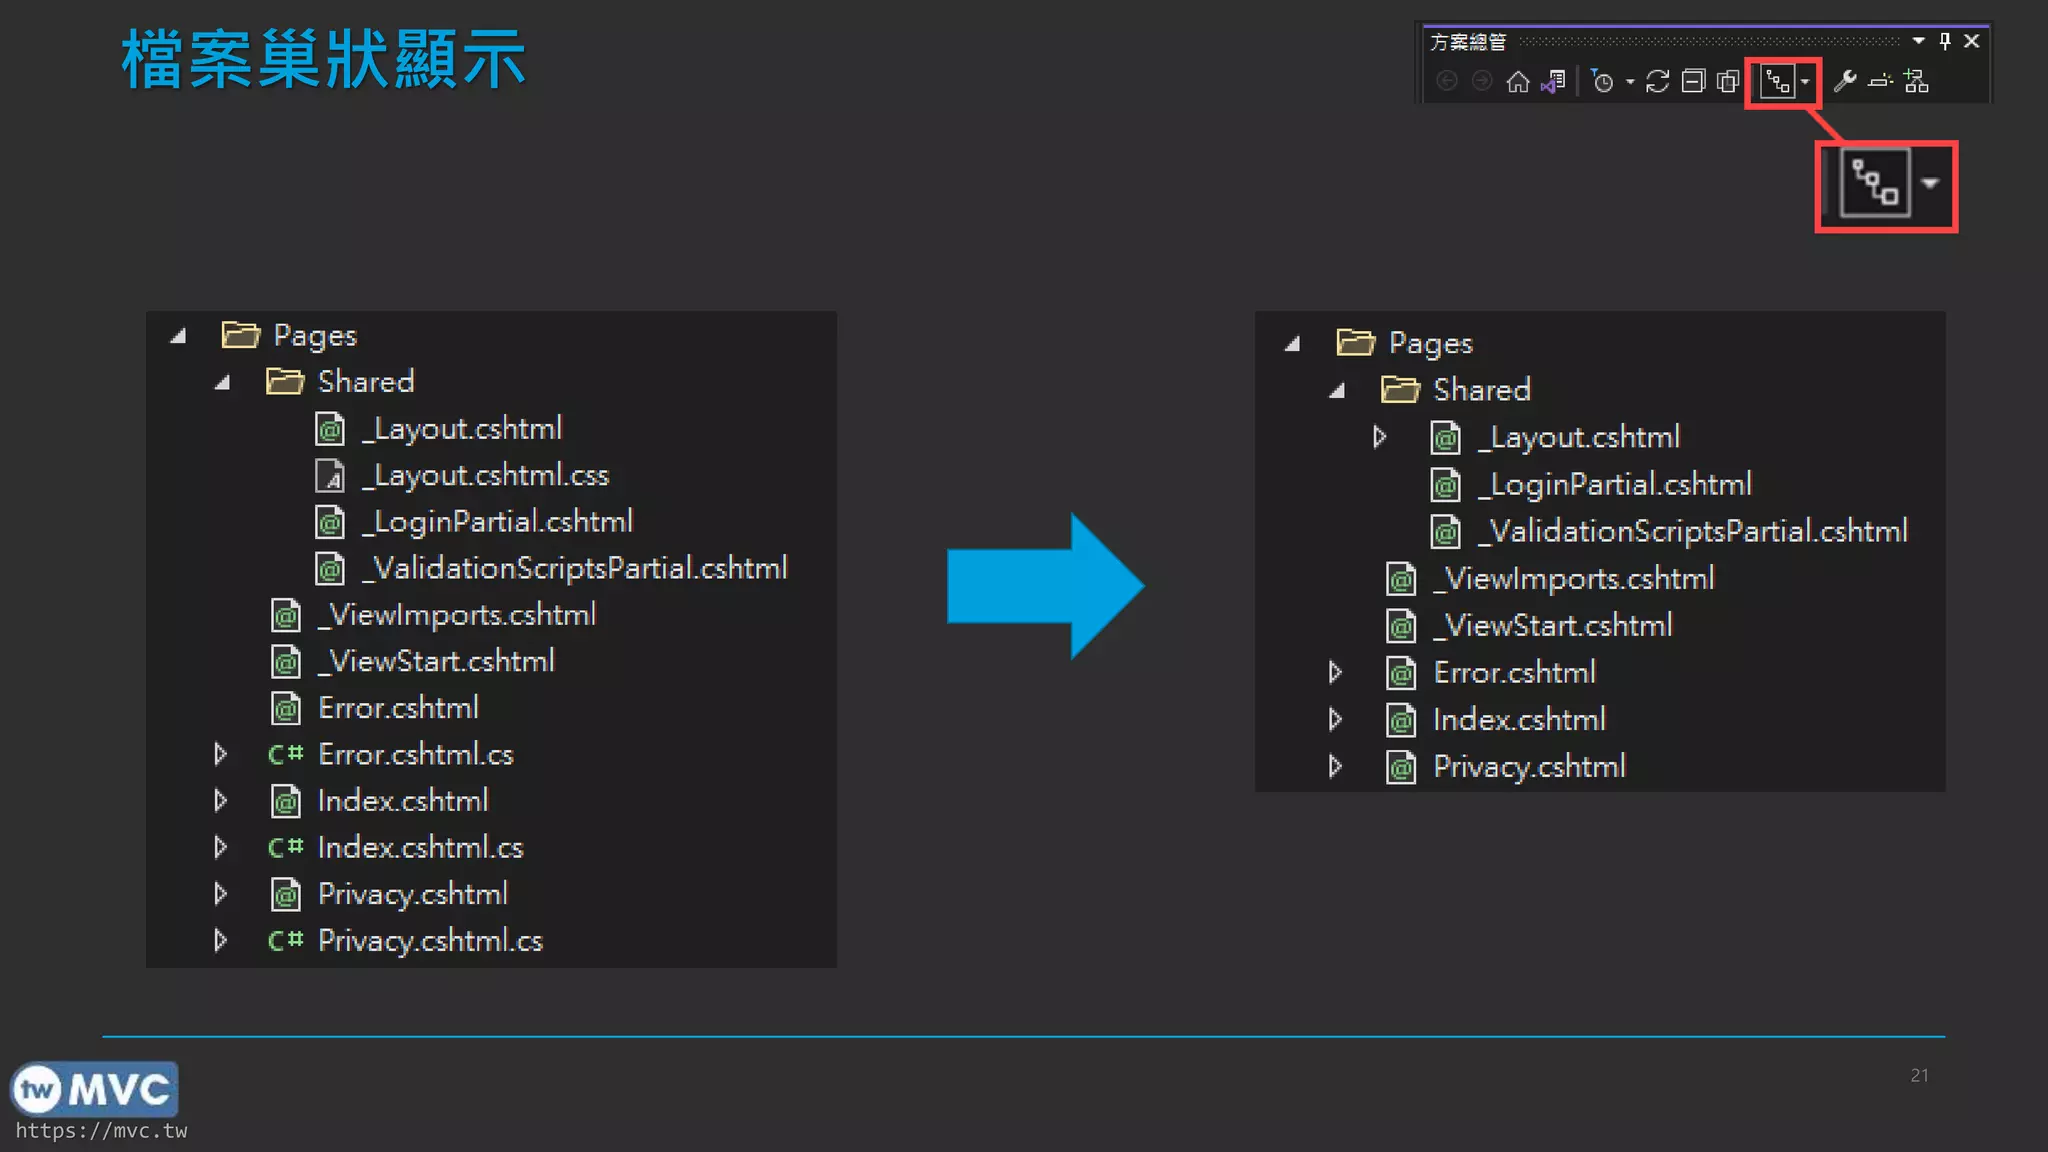Image resolution: width=2048 pixels, height=1152 pixels.
Task: Click the Pages folder icon in left tree
Action: coord(240,335)
